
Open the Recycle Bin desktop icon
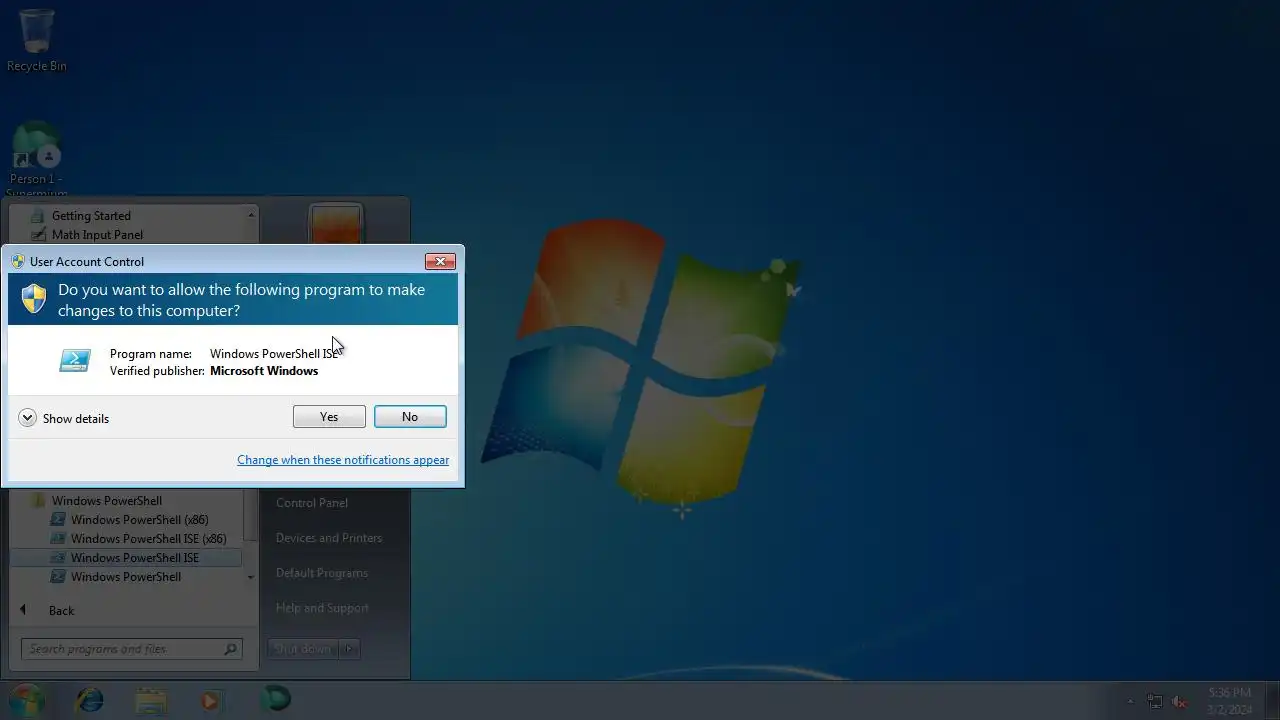point(37,41)
